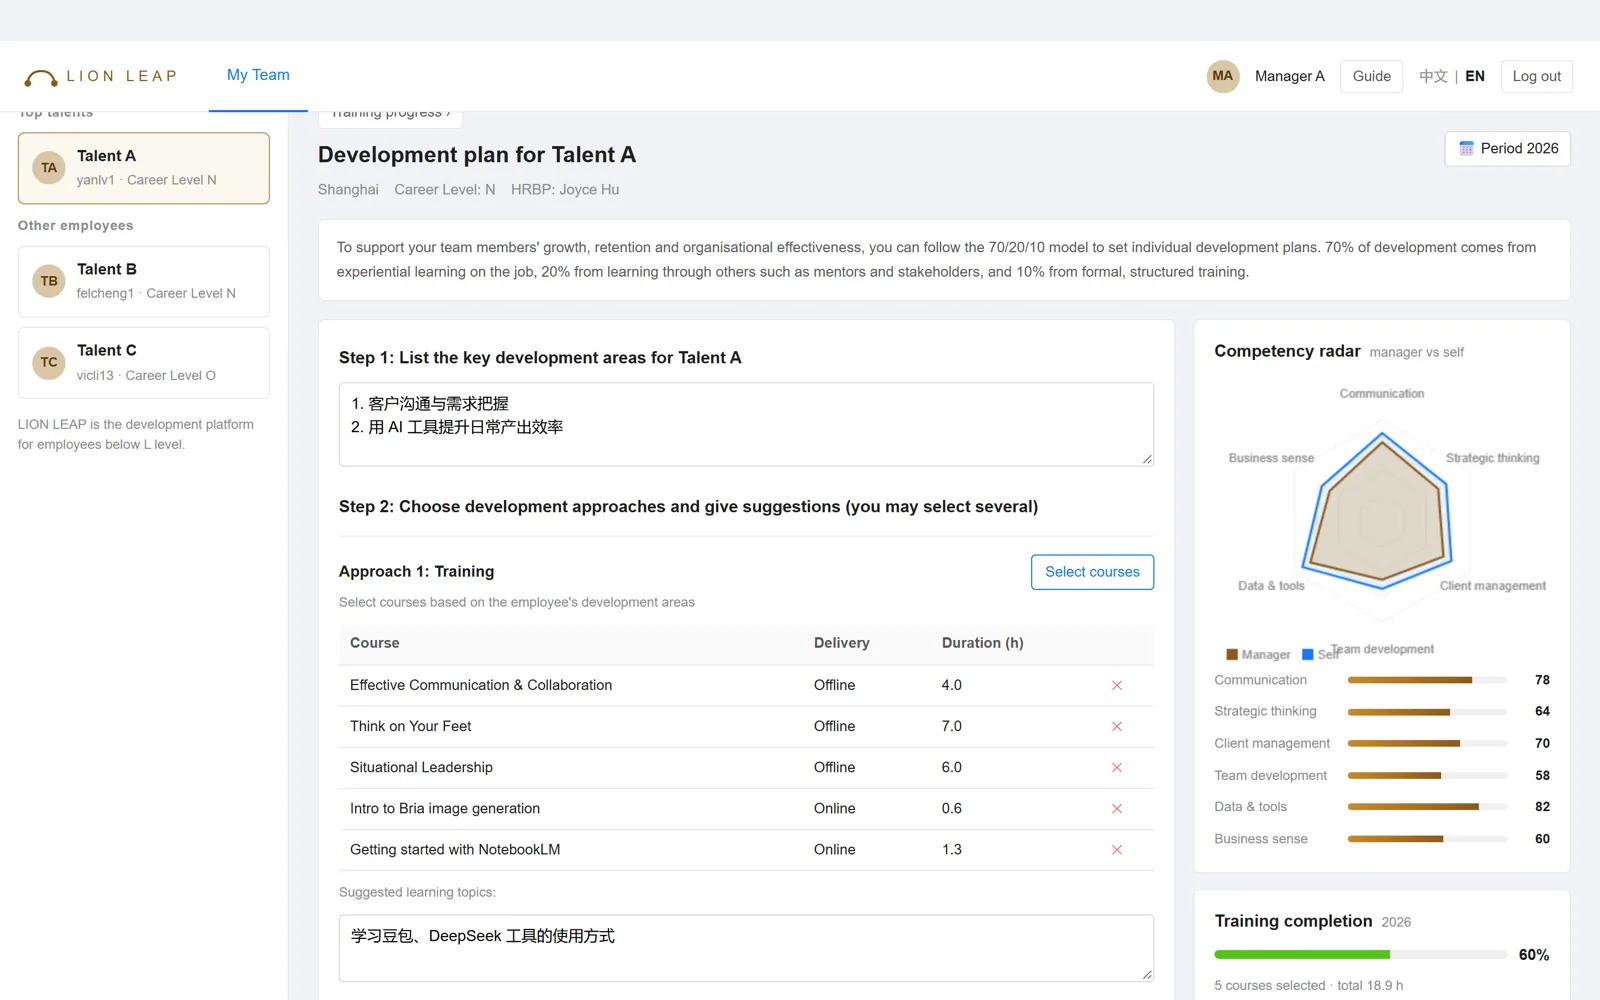Click the Think on Your Feet course name
The width and height of the screenshot is (1600, 1000).
coord(410,726)
